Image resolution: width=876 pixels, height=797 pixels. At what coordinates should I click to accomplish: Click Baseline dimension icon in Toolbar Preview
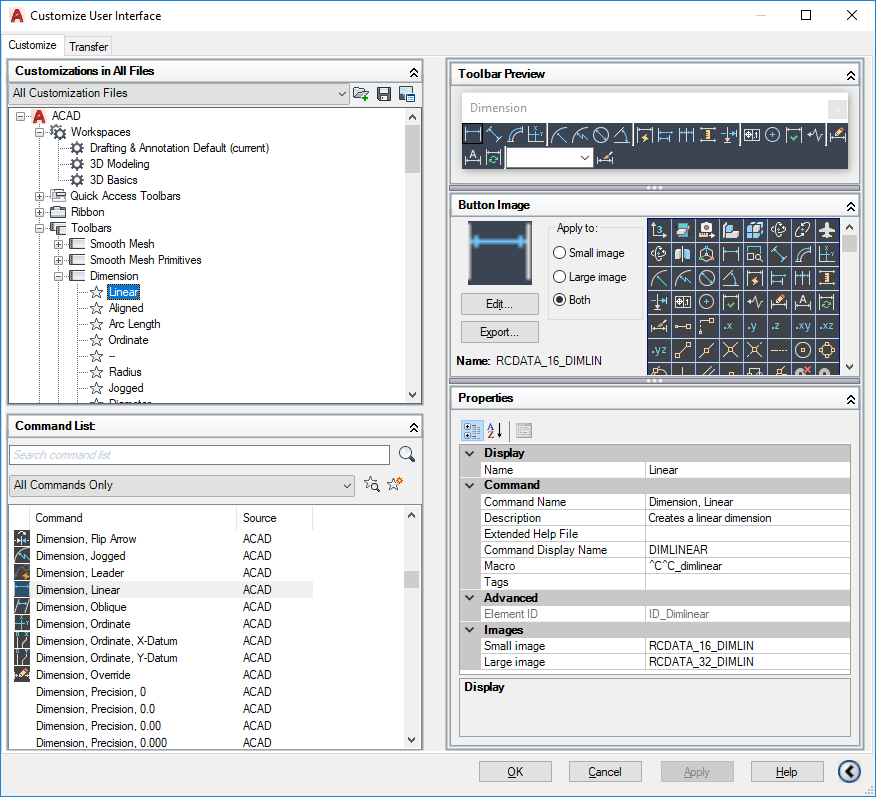point(665,135)
